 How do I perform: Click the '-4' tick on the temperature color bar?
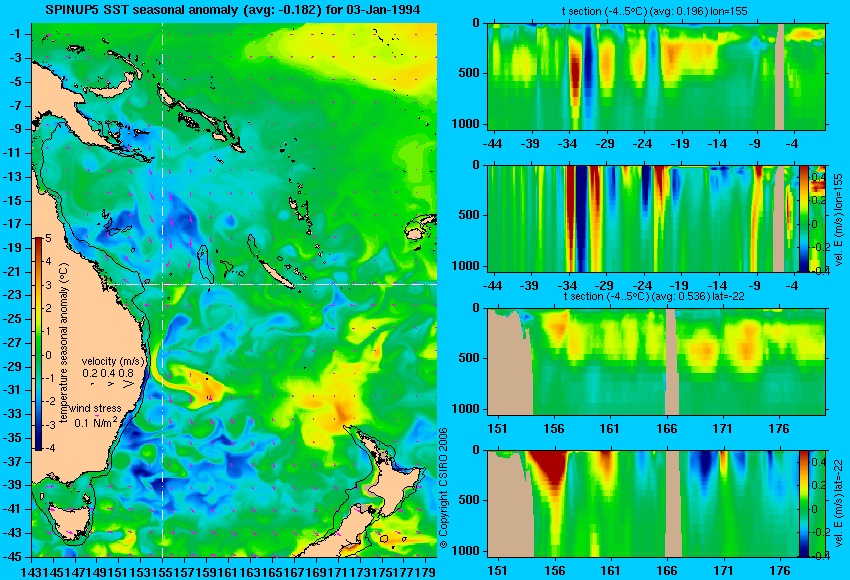48,448
